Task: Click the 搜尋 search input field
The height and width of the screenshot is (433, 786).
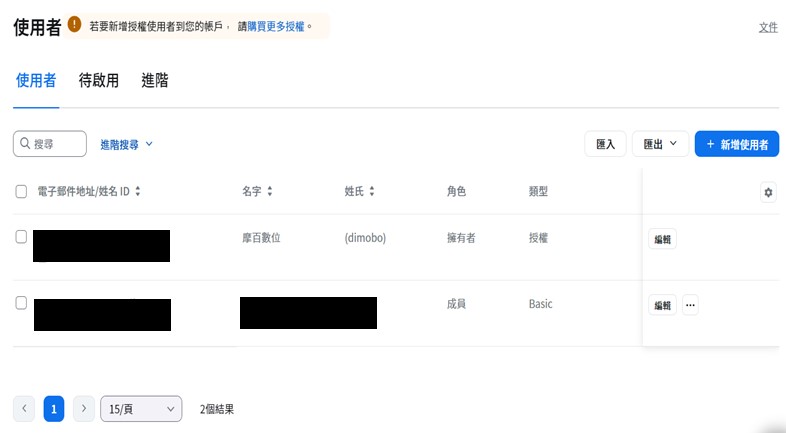Action: 50,144
